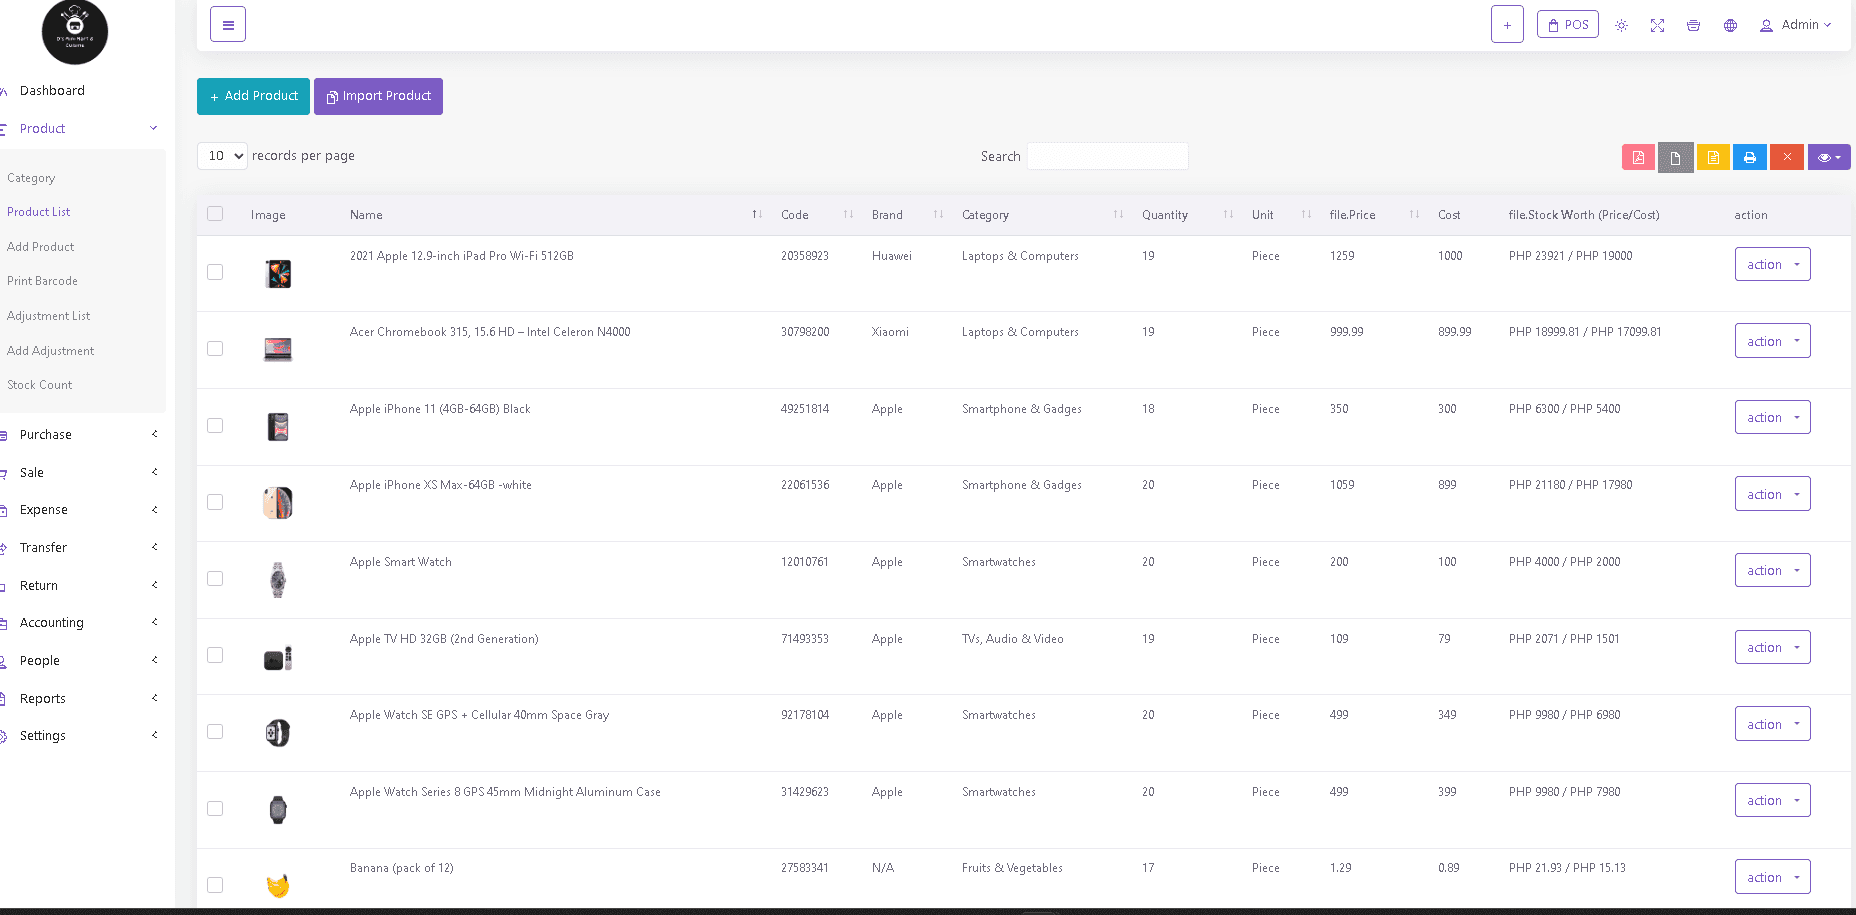
Task: Open the Dashboard from the sidebar
Action: 52,91
